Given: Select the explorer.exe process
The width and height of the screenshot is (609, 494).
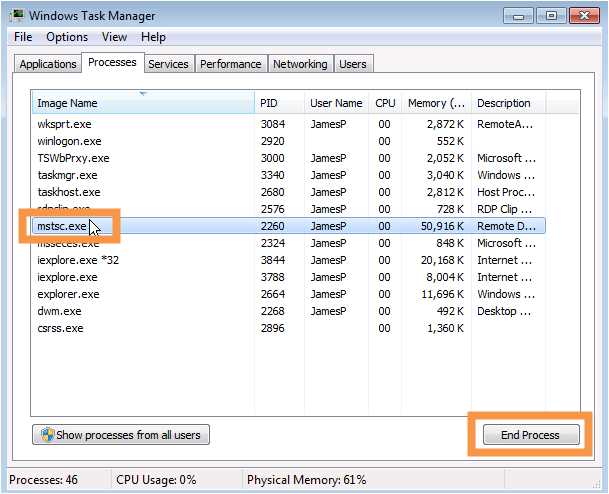Looking at the screenshot, I should [289, 294].
